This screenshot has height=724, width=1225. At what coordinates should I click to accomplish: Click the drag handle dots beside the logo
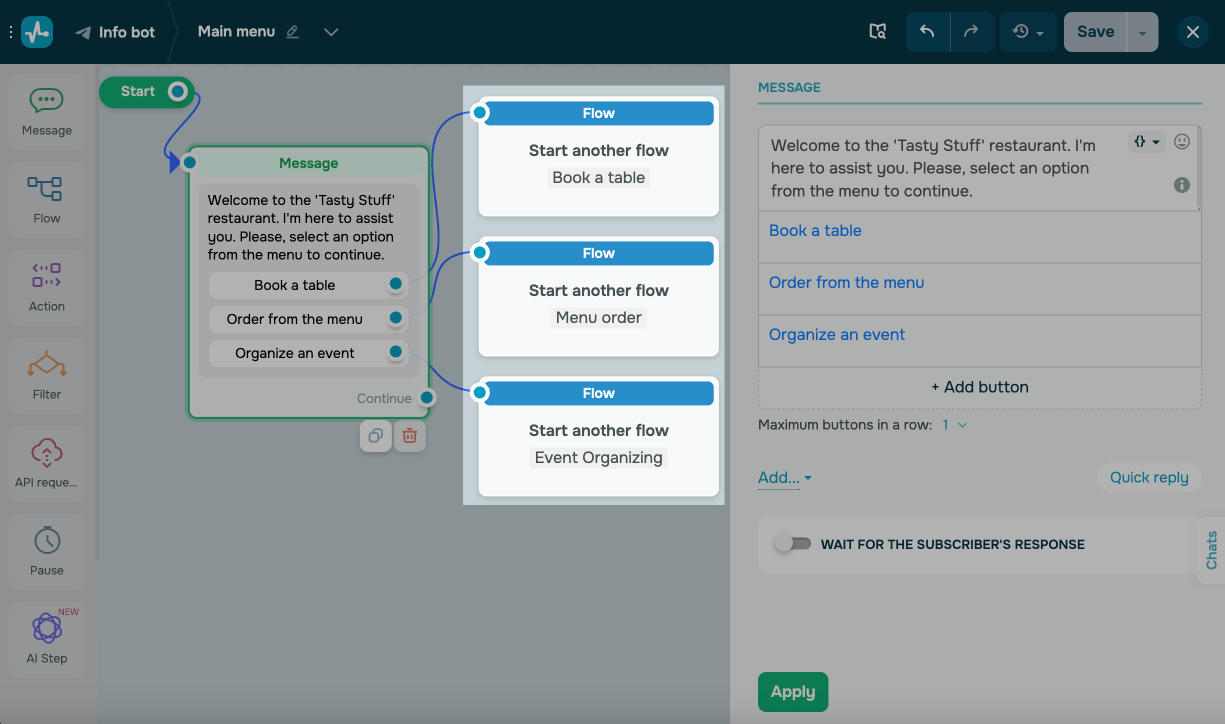pos(11,32)
